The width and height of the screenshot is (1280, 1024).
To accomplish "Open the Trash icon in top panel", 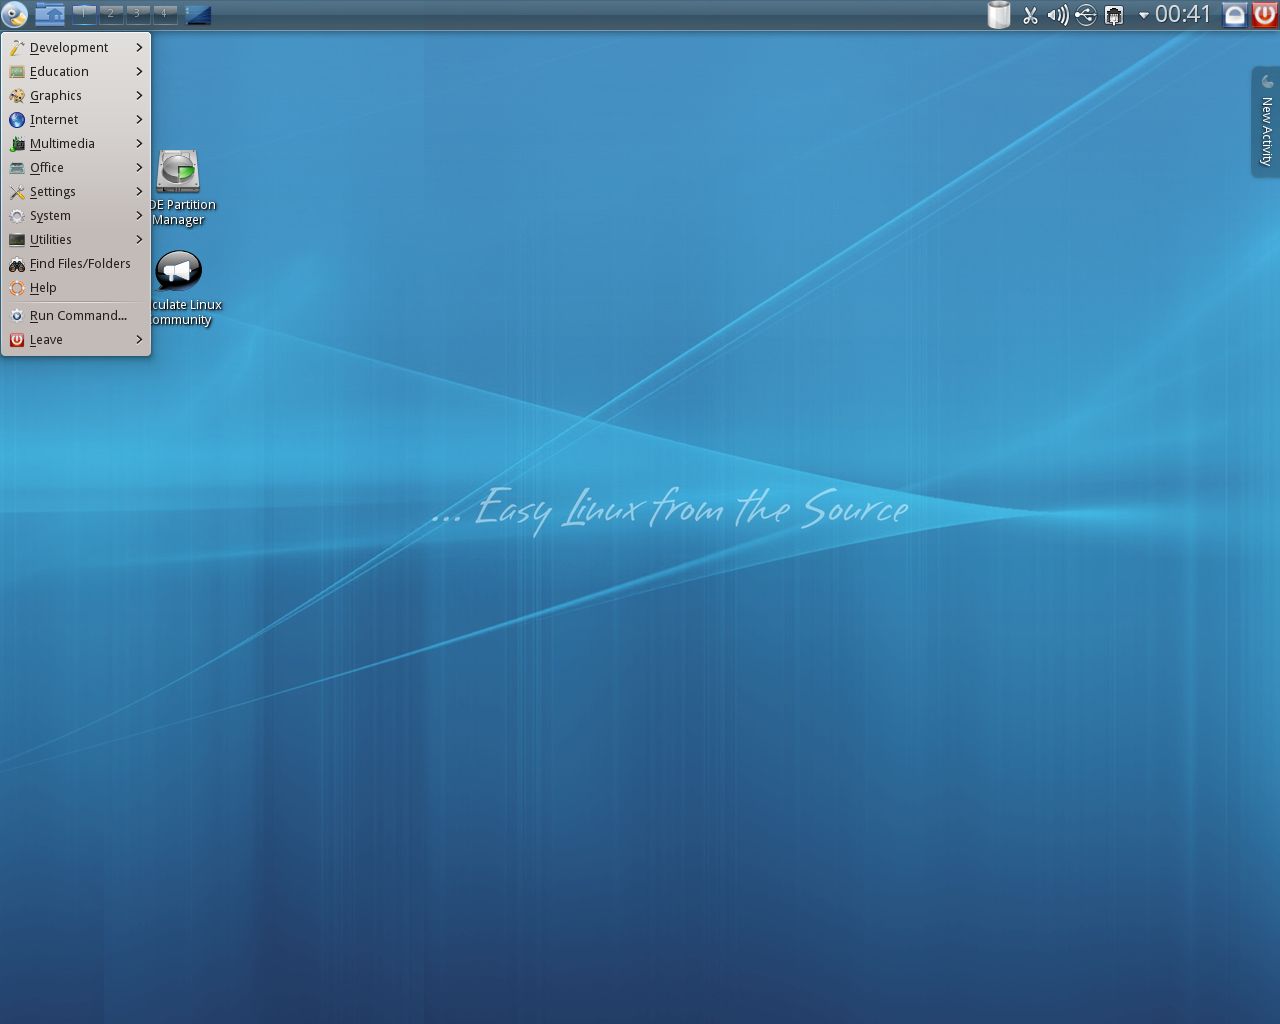I will point(998,15).
